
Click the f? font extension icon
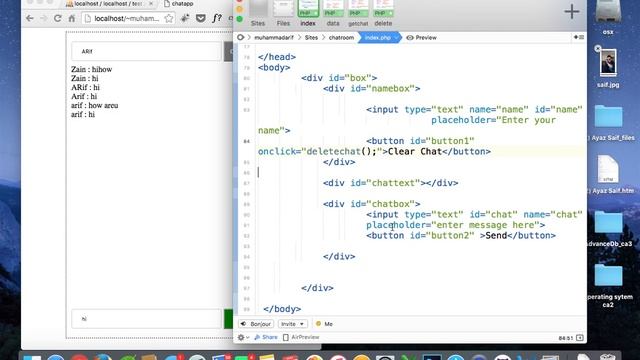(217, 18)
